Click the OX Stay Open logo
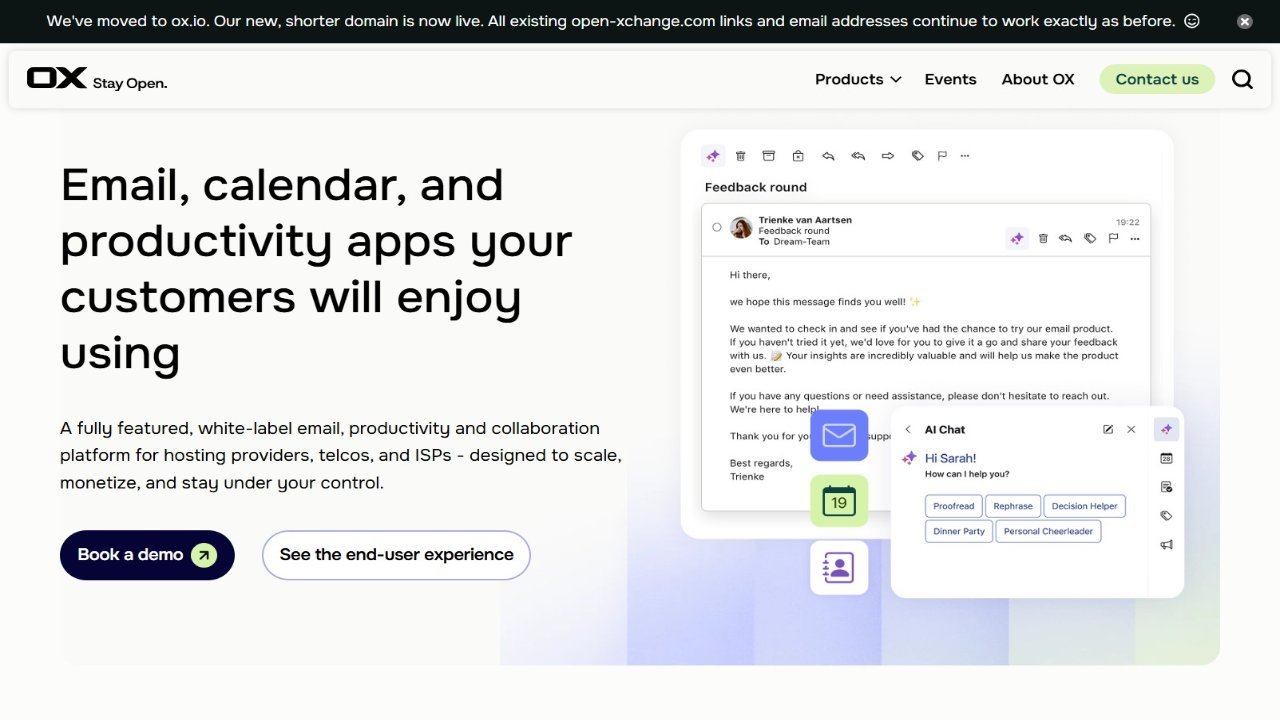 [x=97, y=79]
